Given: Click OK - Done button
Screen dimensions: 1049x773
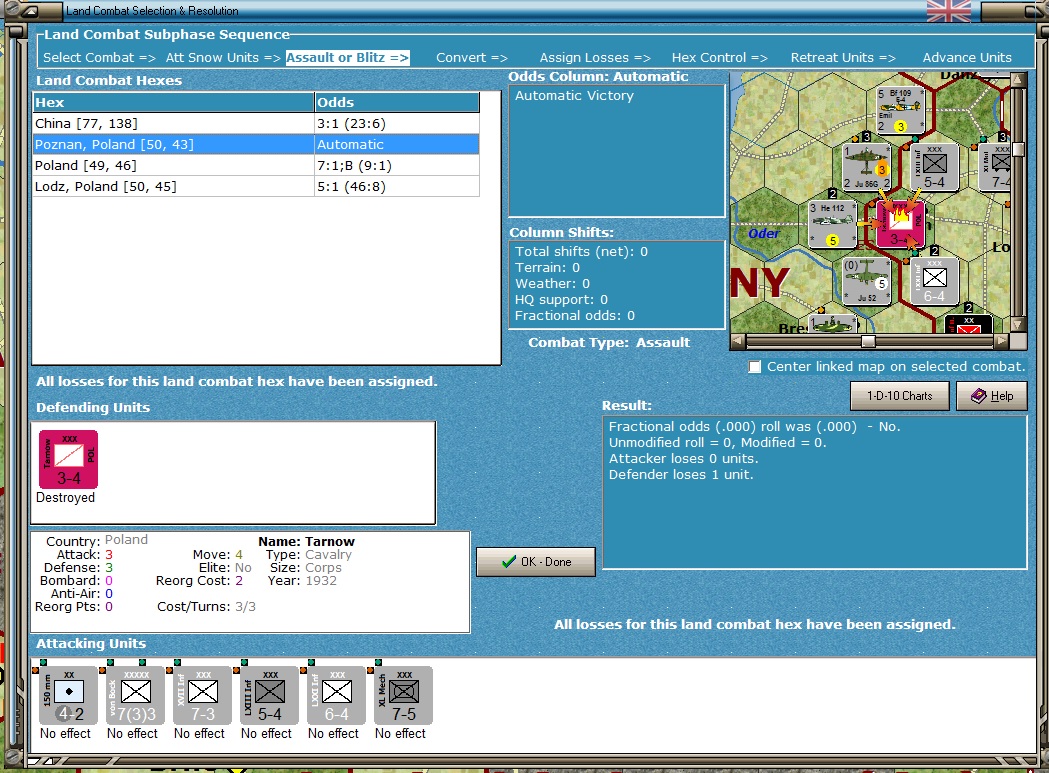Looking at the screenshot, I should pos(536,562).
